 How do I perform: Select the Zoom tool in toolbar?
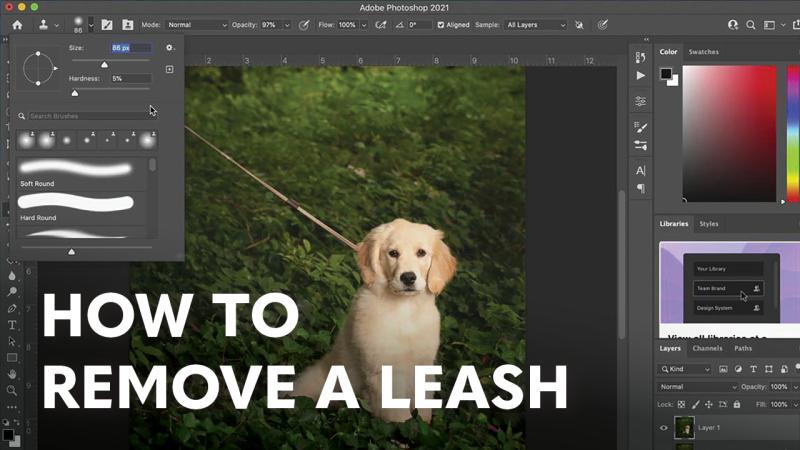12,390
